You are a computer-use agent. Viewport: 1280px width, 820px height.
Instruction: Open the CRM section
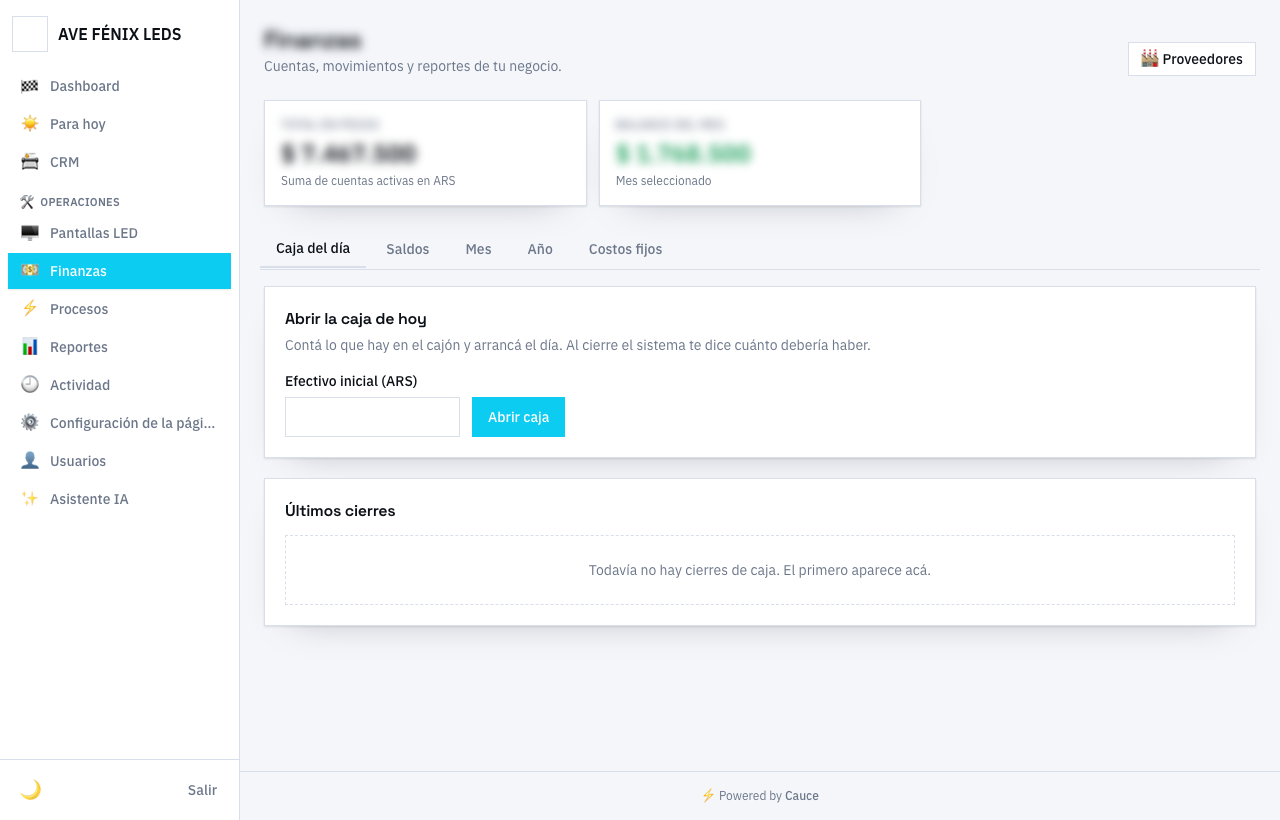tap(119, 162)
